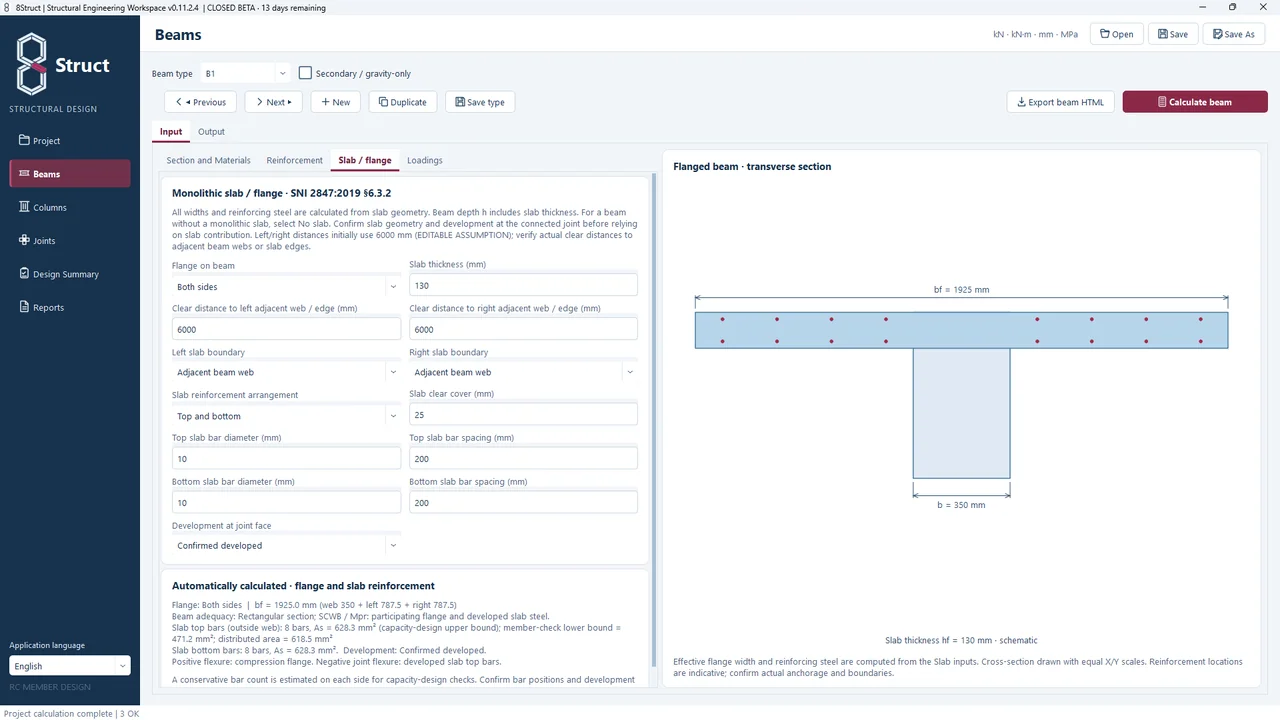Open the Reinforcement tab

pos(295,160)
